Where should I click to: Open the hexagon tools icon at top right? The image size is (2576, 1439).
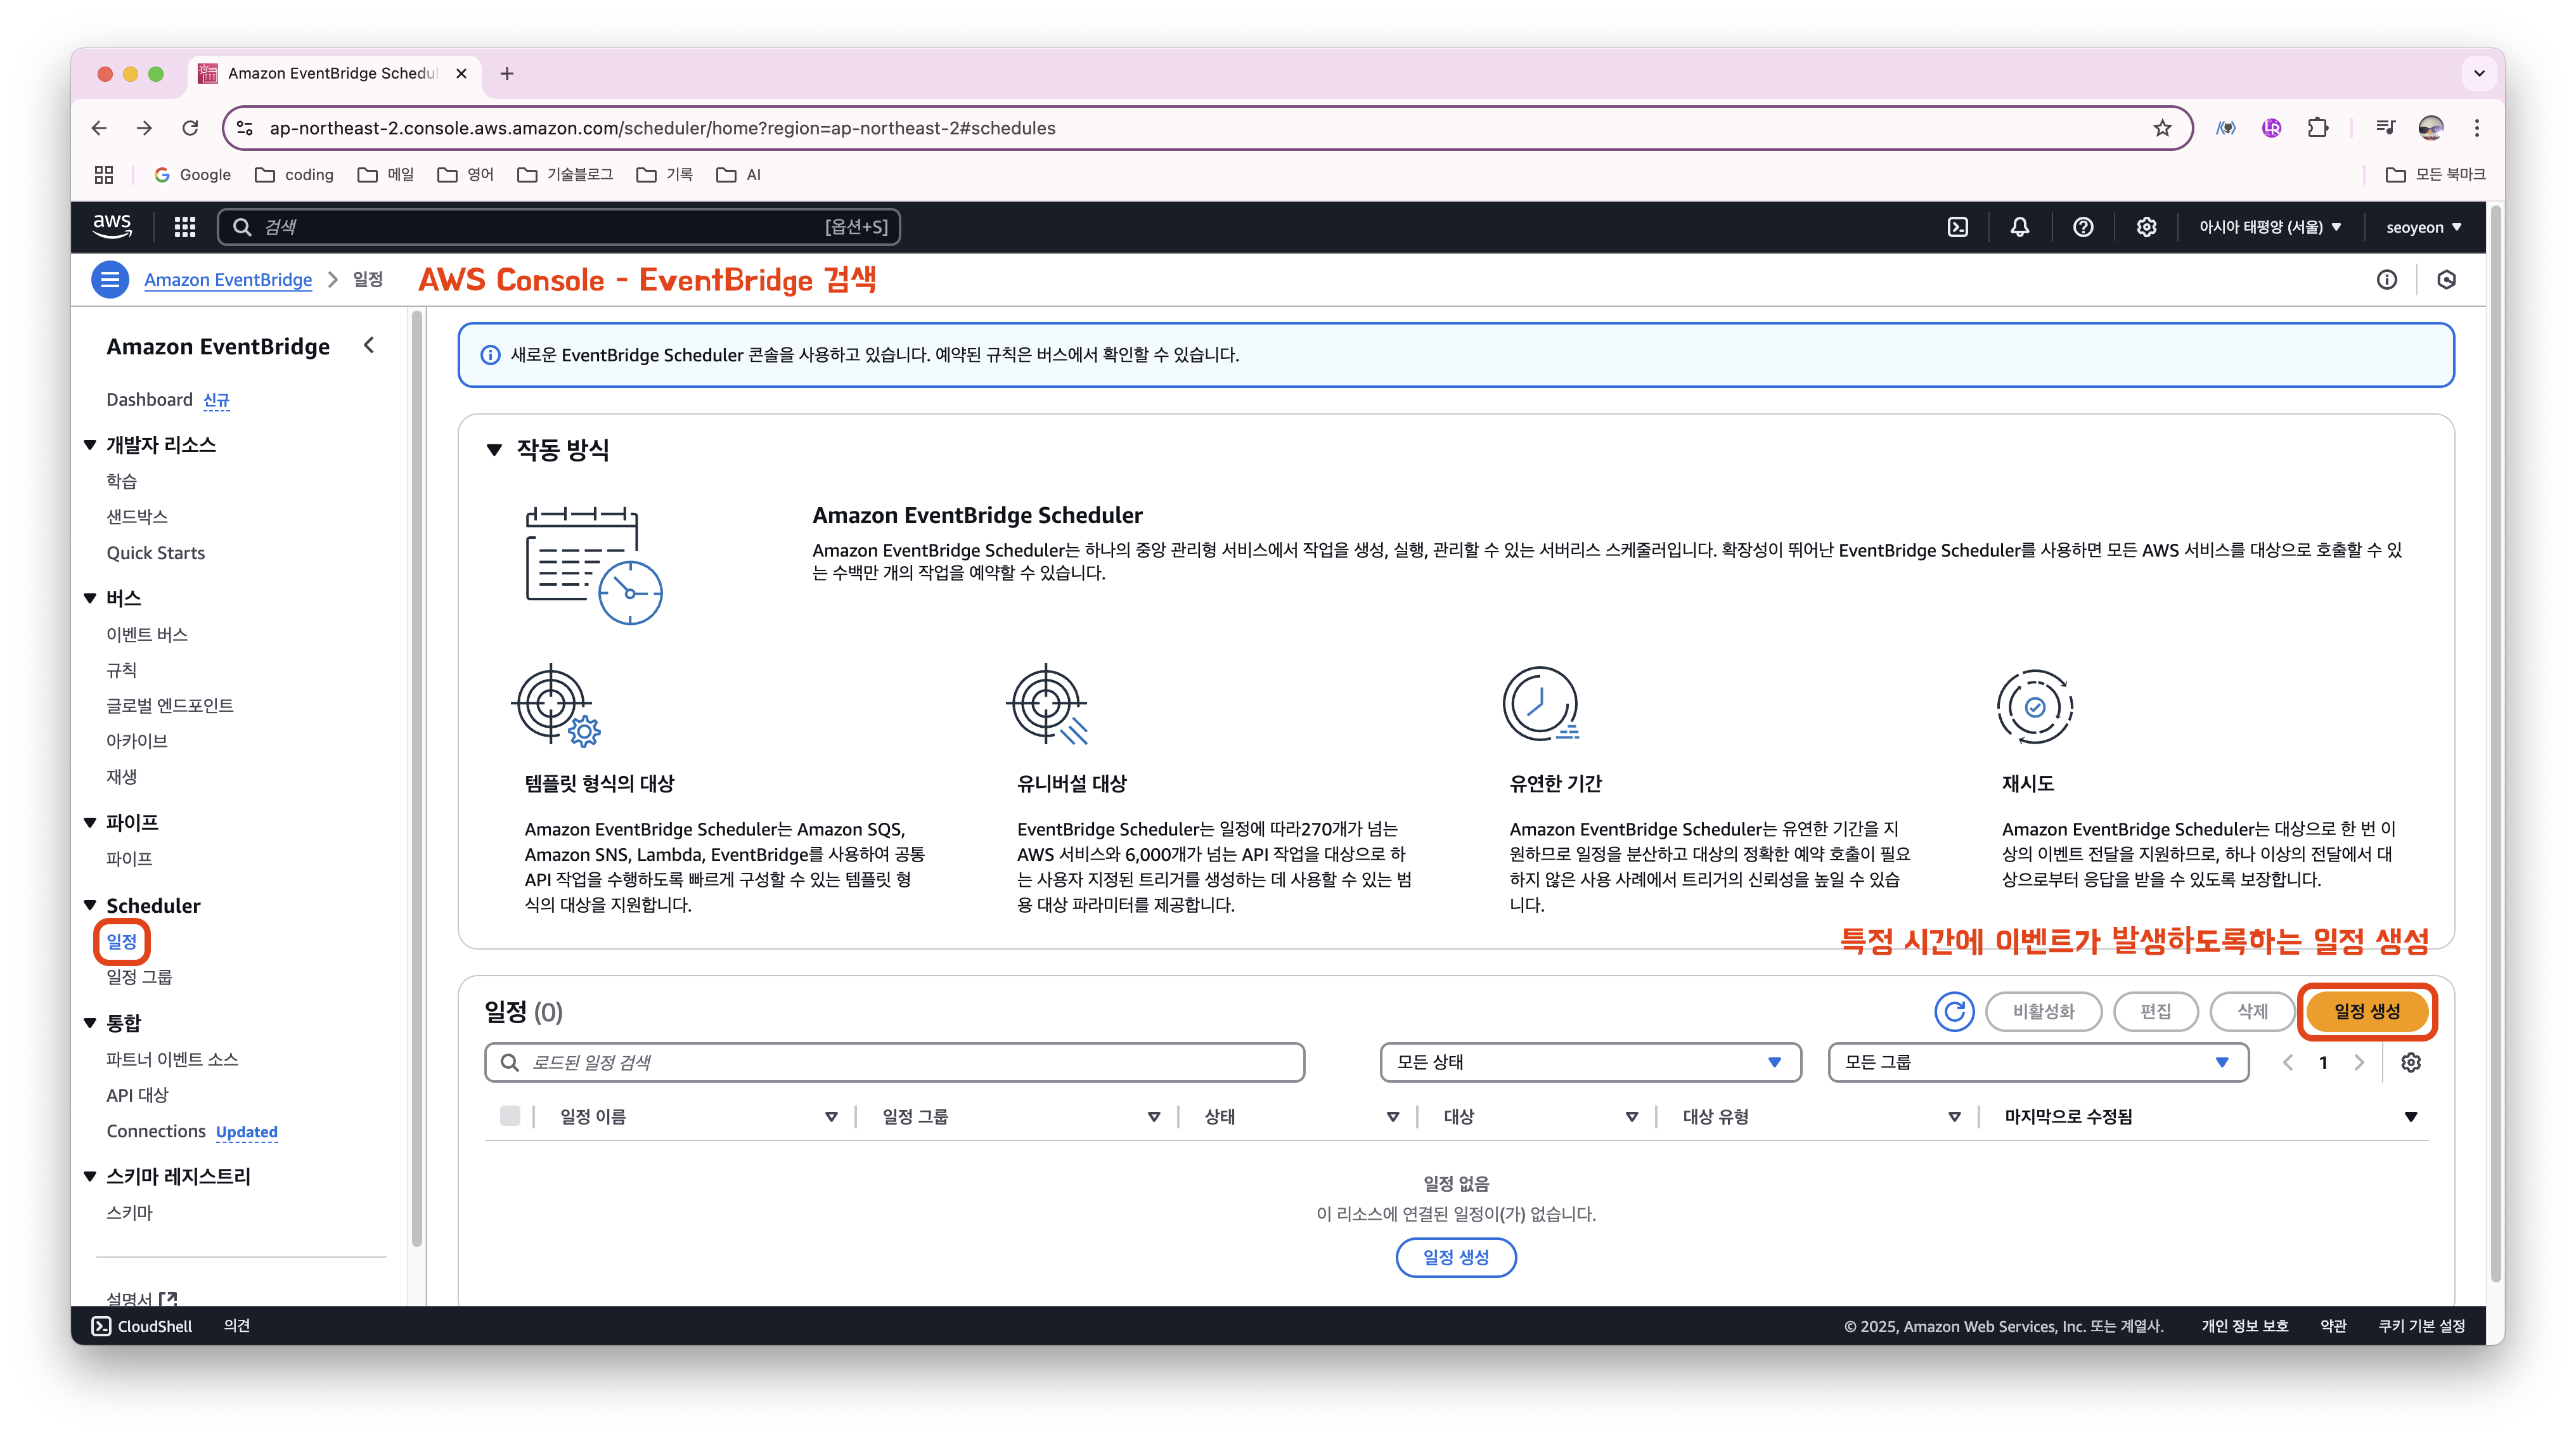click(2446, 280)
